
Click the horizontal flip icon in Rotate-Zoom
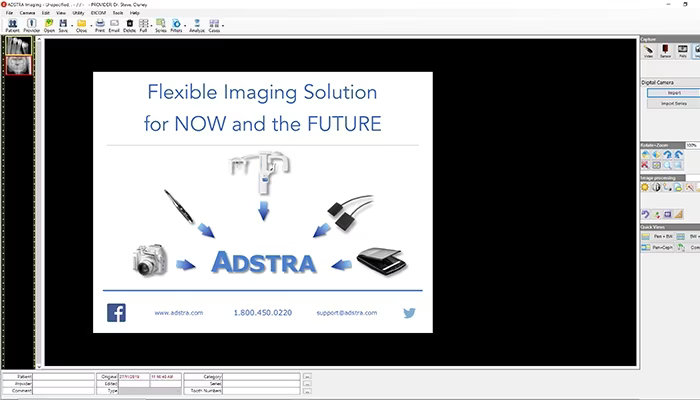pyautogui.click(x=656, y=154)
